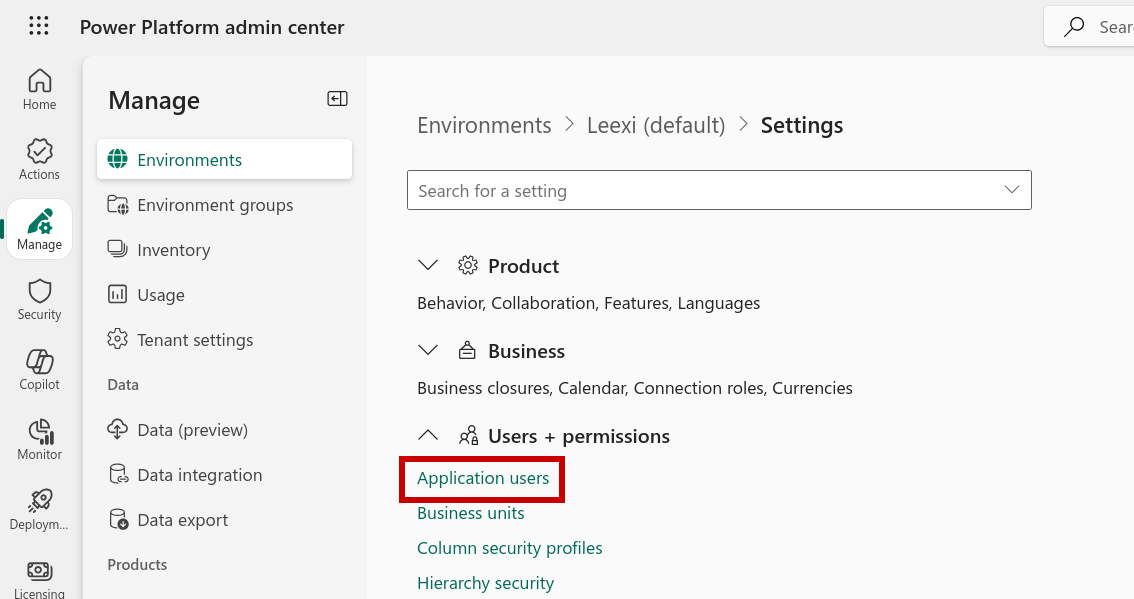Image resolution: width=1134 pixels, height=599 pixels.
Task: Open Actions in the left rail
Action: [x=39, y=160]
